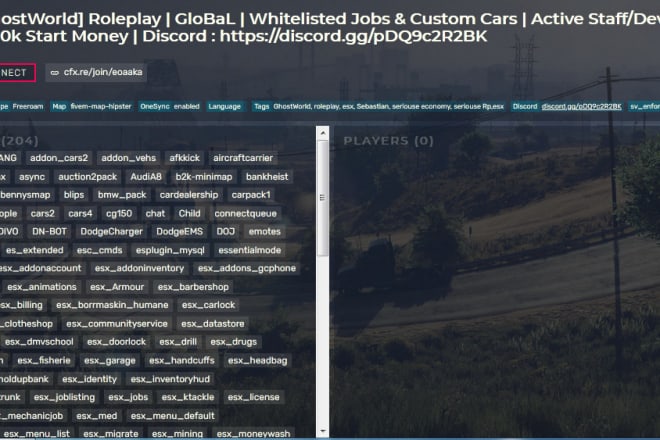Select the esx_animations resource
660x440 pixels.
pos(42,287)
